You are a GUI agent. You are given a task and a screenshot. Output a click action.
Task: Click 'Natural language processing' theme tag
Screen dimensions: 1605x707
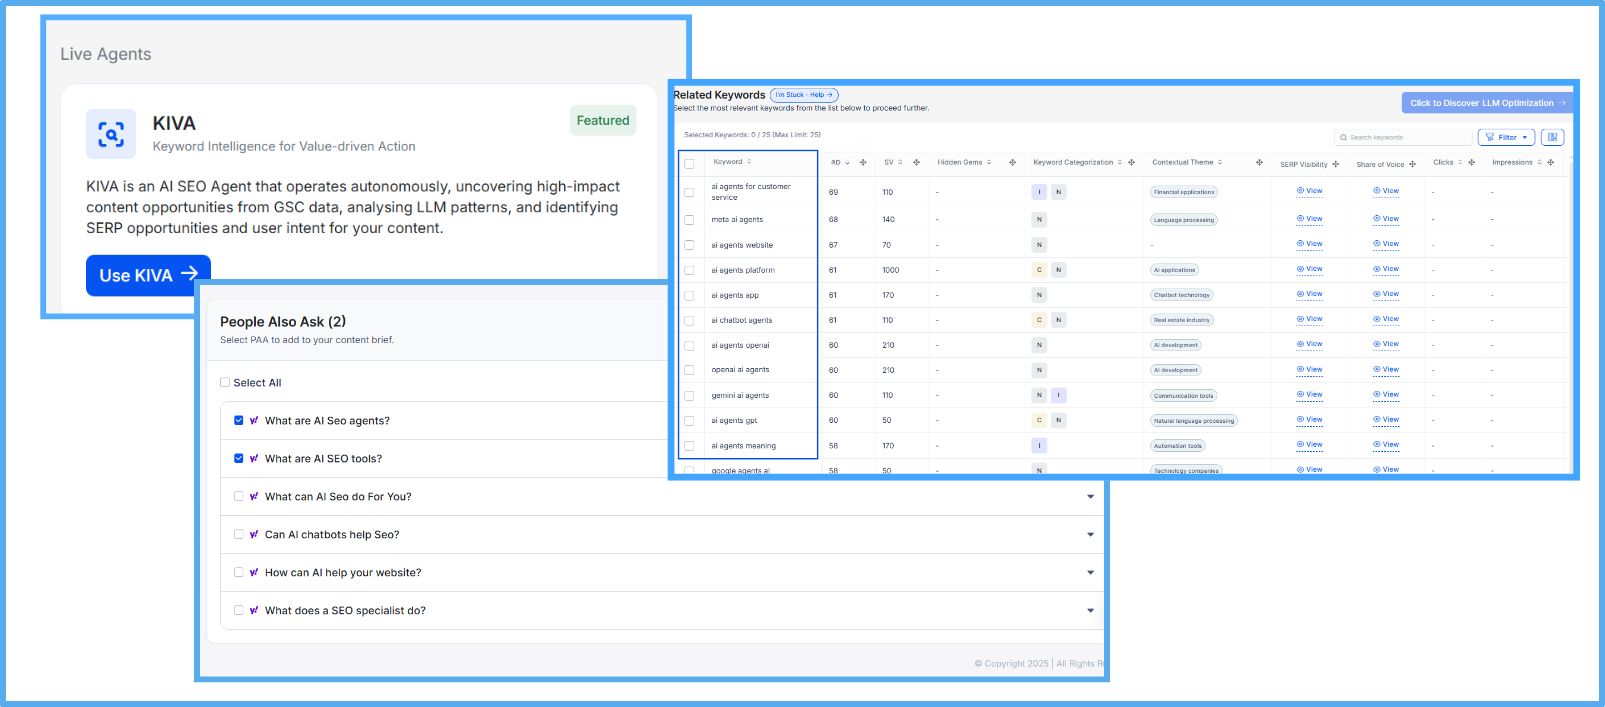click(x=1194, y=421)
